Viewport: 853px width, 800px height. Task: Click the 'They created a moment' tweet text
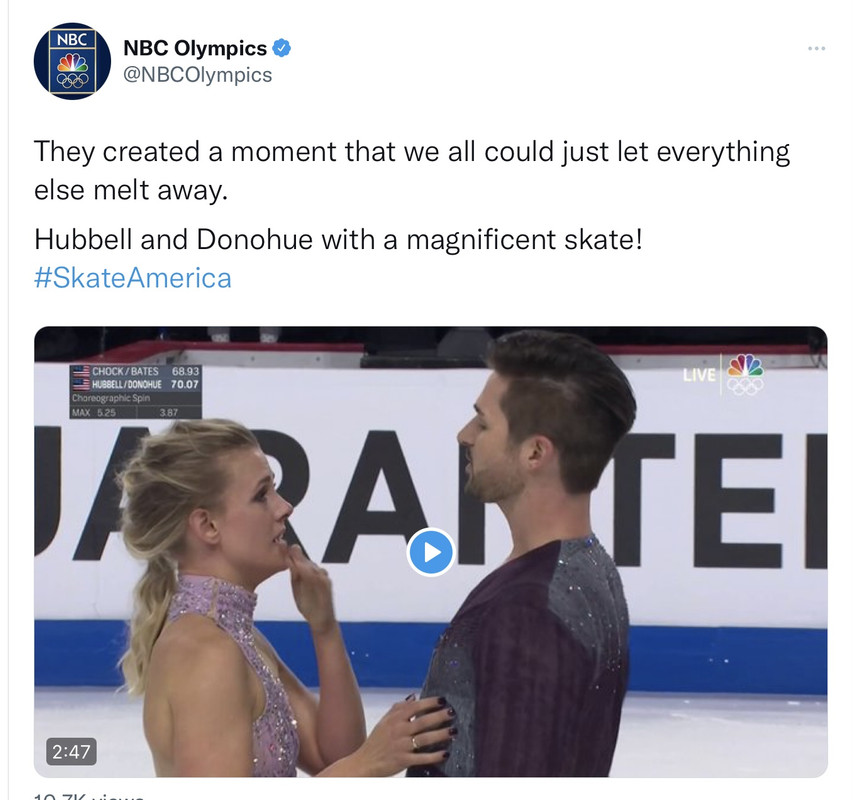[412, 171]
